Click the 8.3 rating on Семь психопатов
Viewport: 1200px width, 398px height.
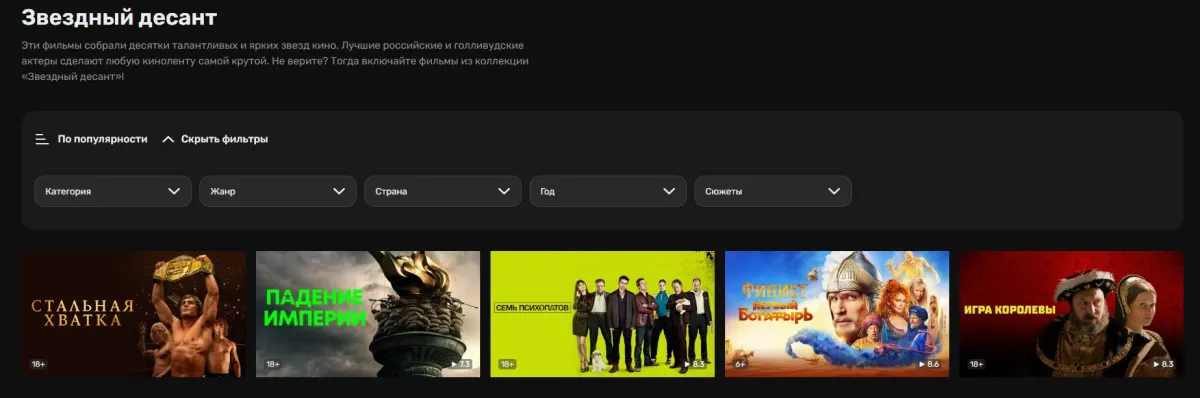(x=694, y=364)
